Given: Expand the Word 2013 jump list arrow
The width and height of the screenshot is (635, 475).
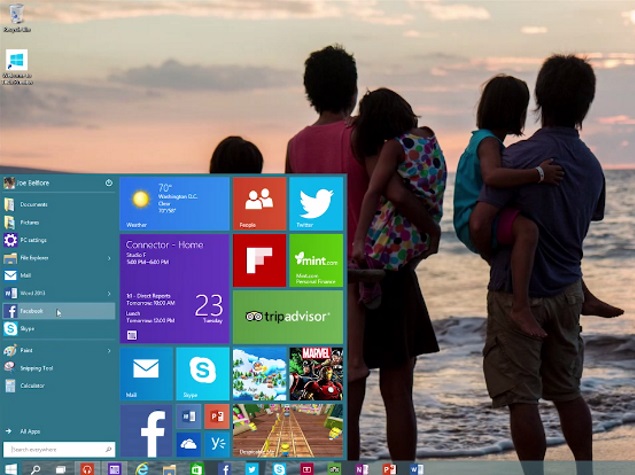Looking at the screenshot, I should [109, 293].
